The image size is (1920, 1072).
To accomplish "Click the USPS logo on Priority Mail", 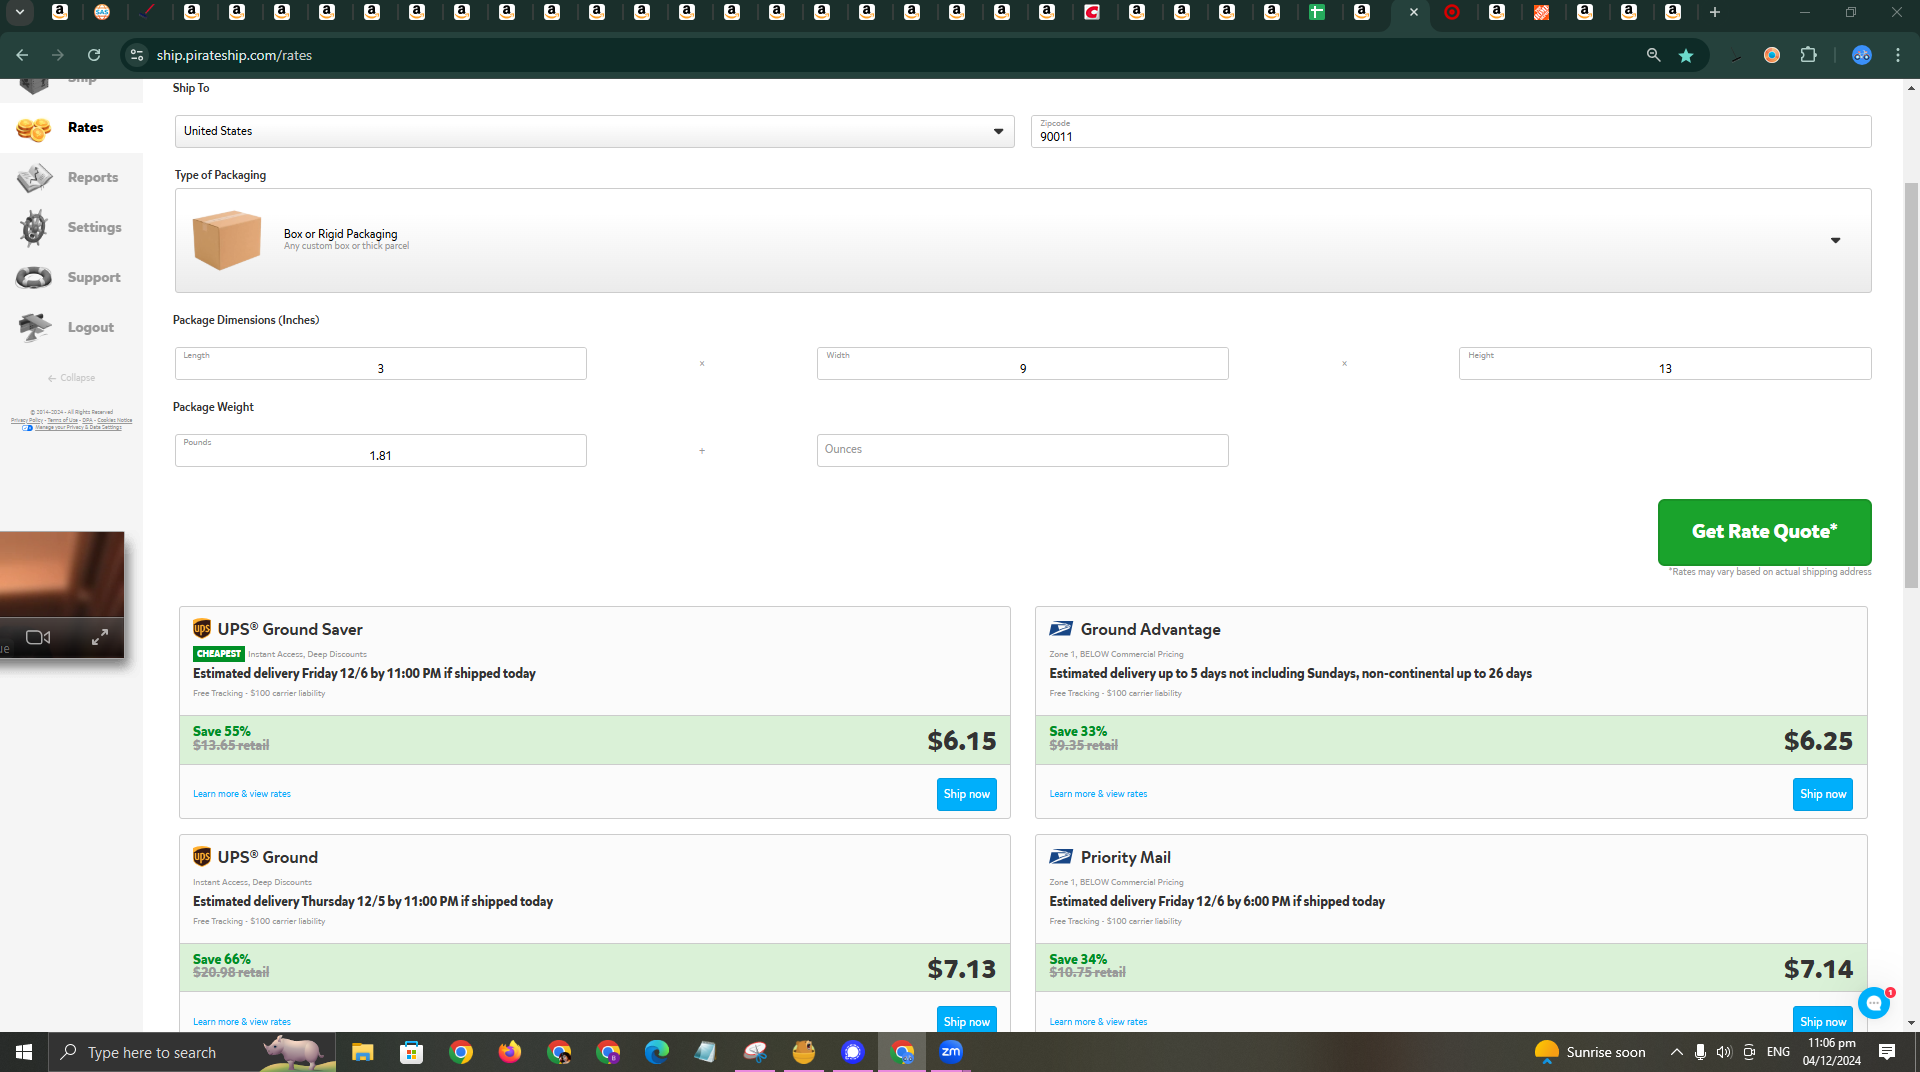I will [x=1061, y=857].
